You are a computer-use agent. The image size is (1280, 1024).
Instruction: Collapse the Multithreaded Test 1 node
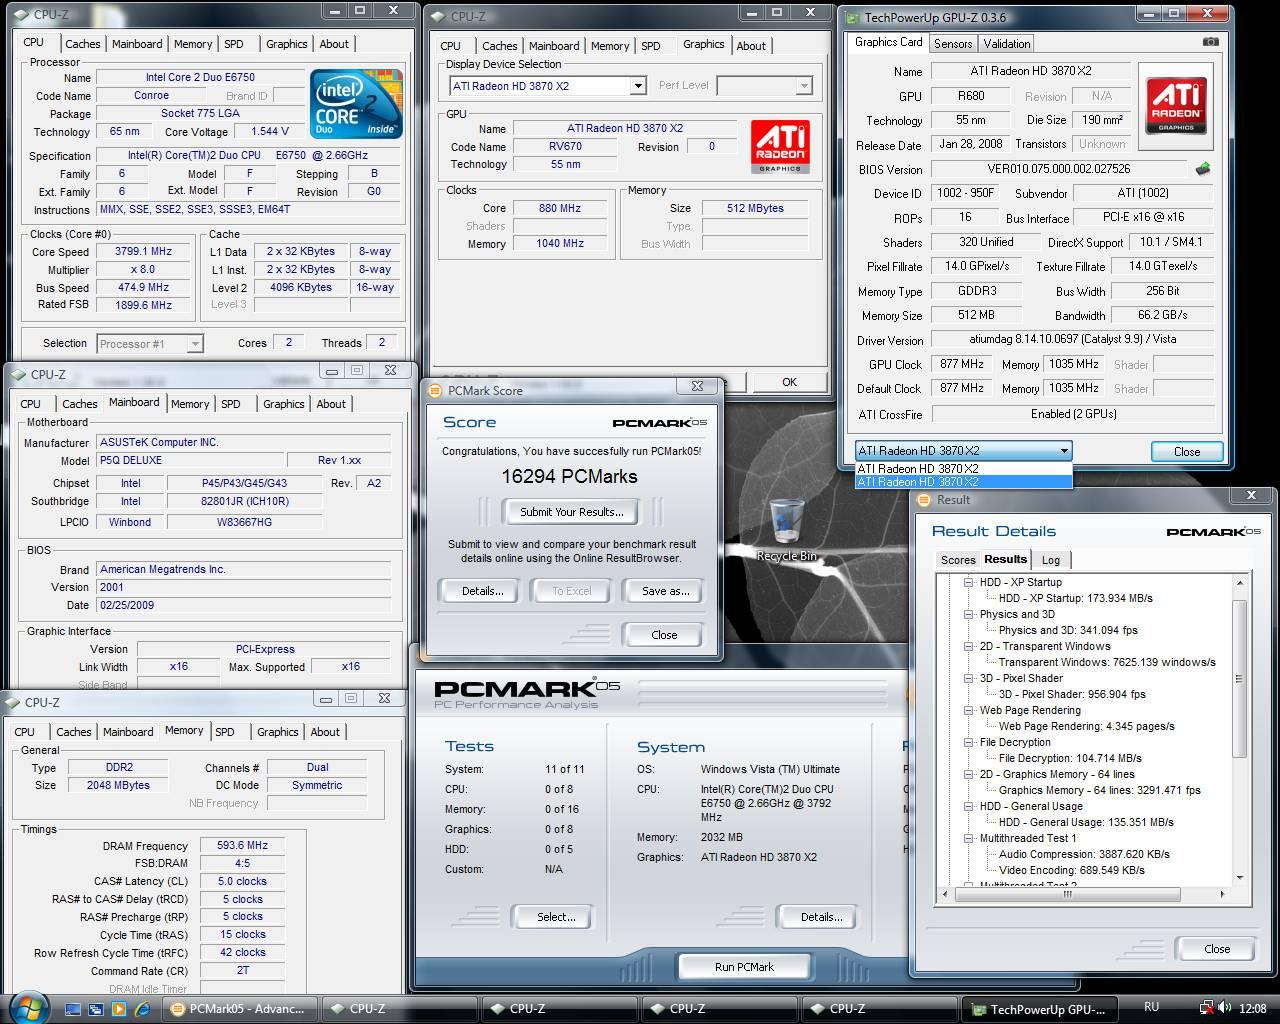[x=968, y=838]
